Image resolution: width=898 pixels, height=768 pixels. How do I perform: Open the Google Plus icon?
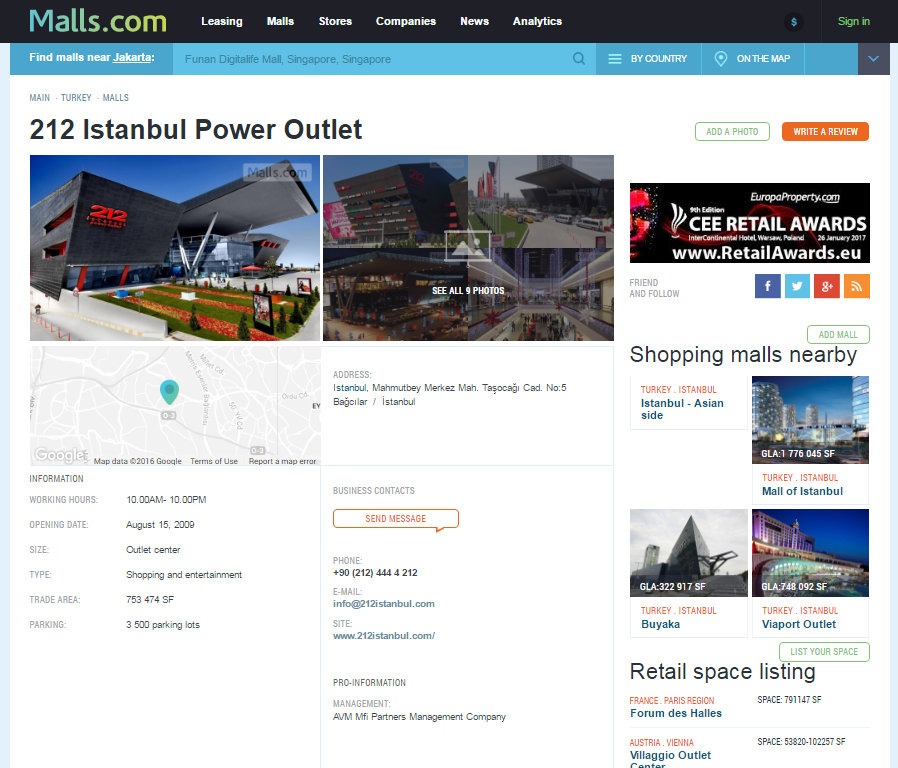pyautogui.click(x=827, y=286)
